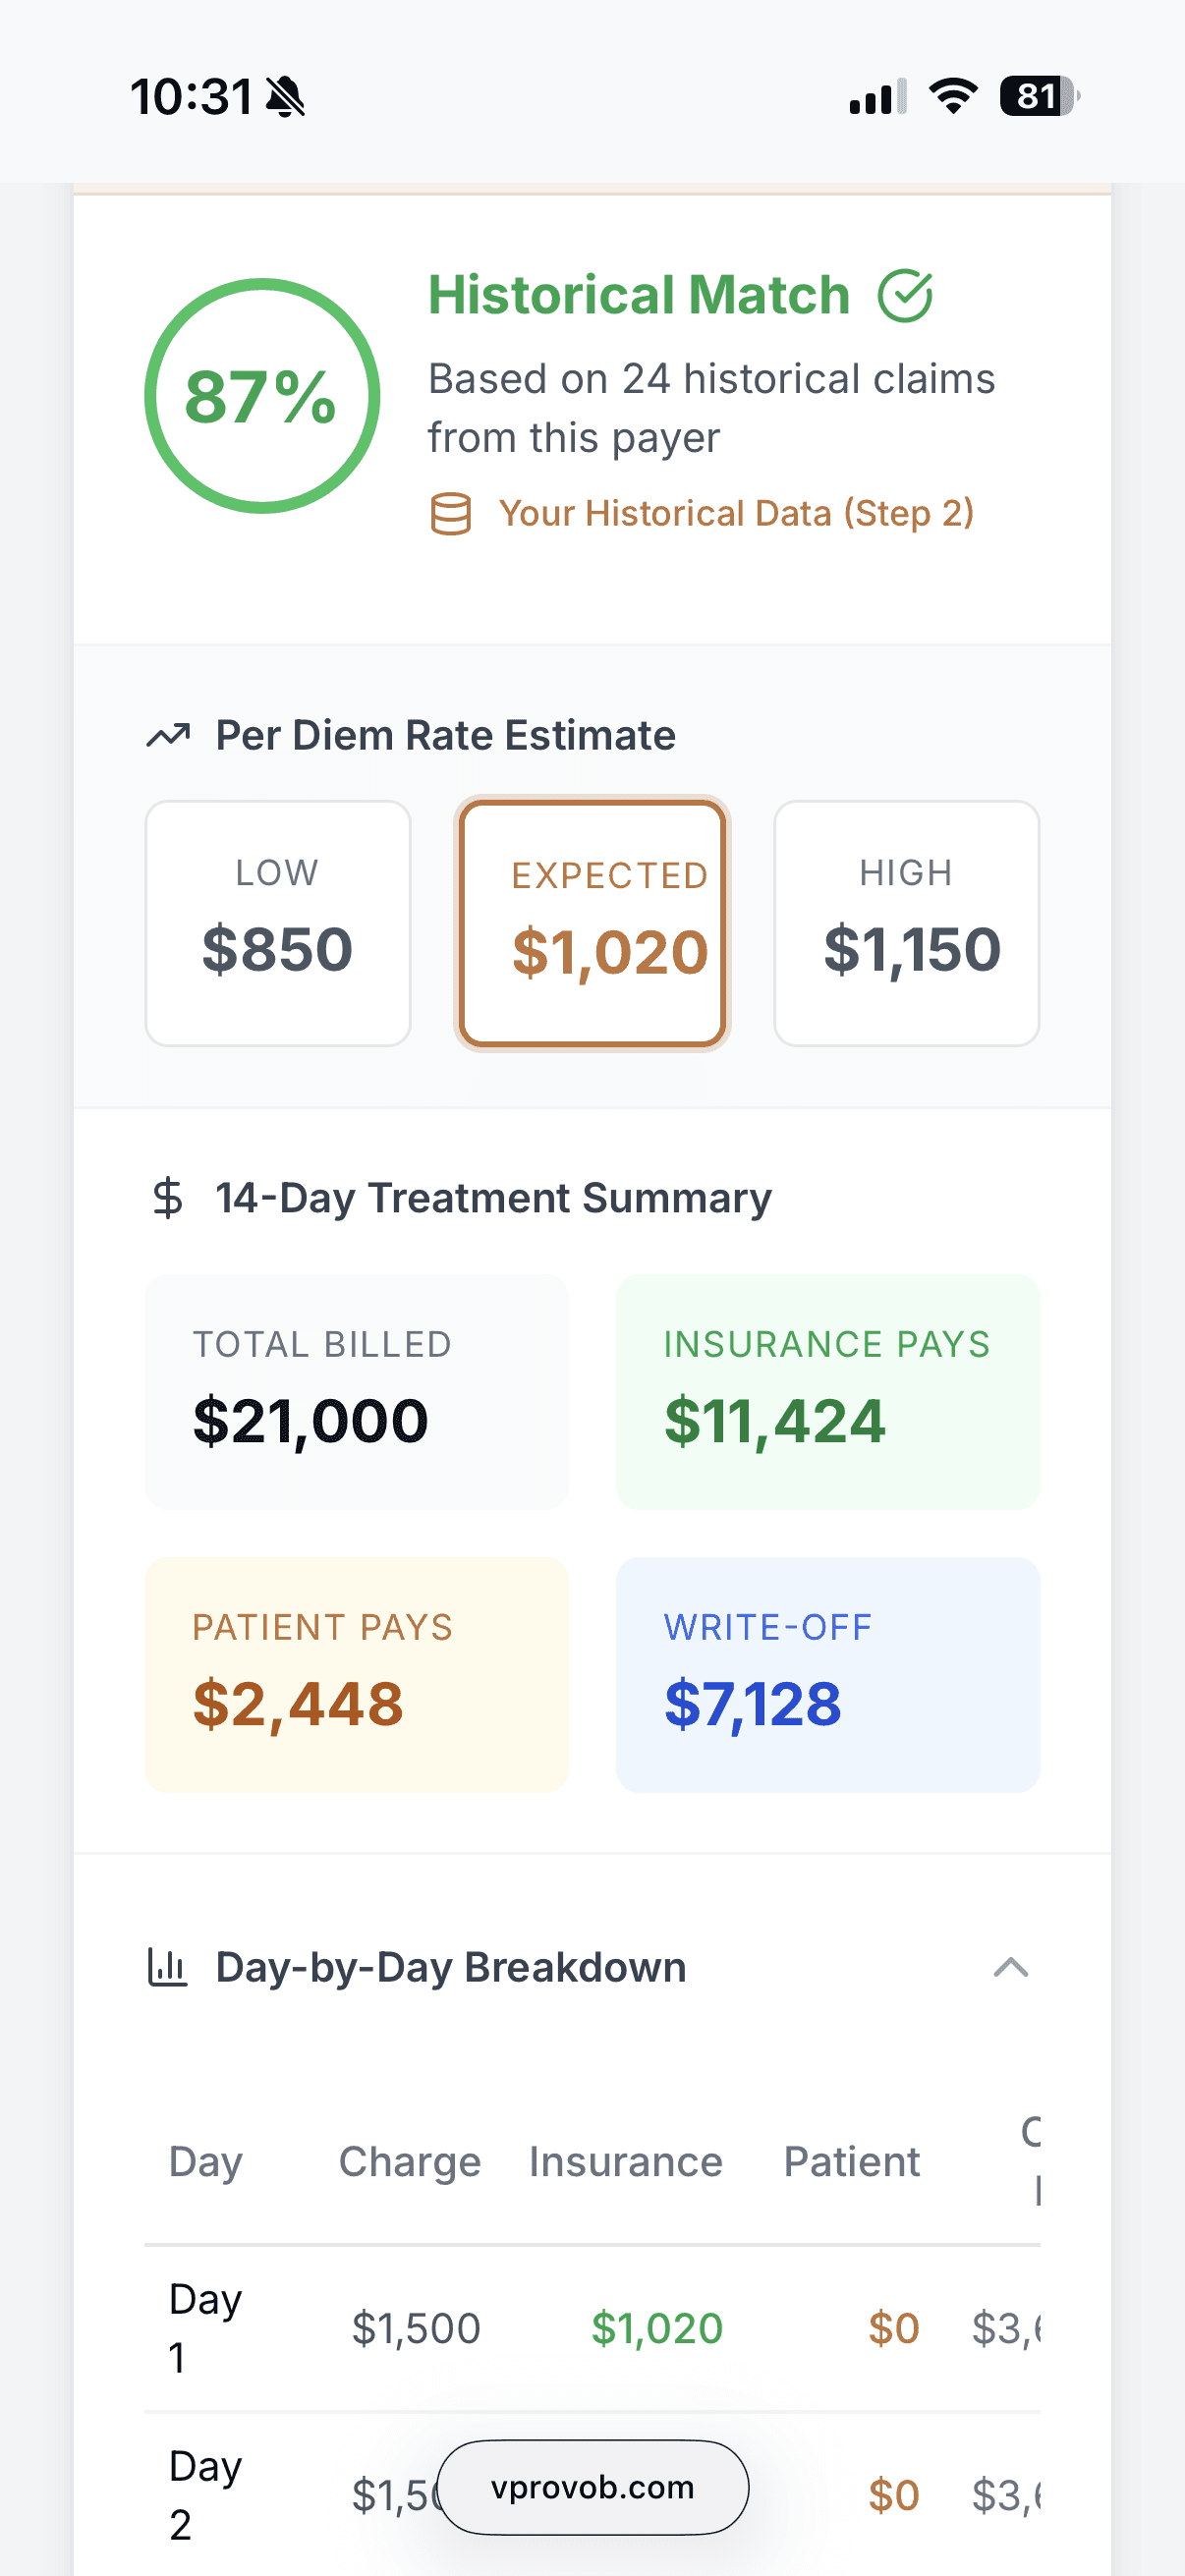Click the database icon for Historical Data
Image resolution: width=1185 pixels, height=2576 pixels.
coord(452,513)
